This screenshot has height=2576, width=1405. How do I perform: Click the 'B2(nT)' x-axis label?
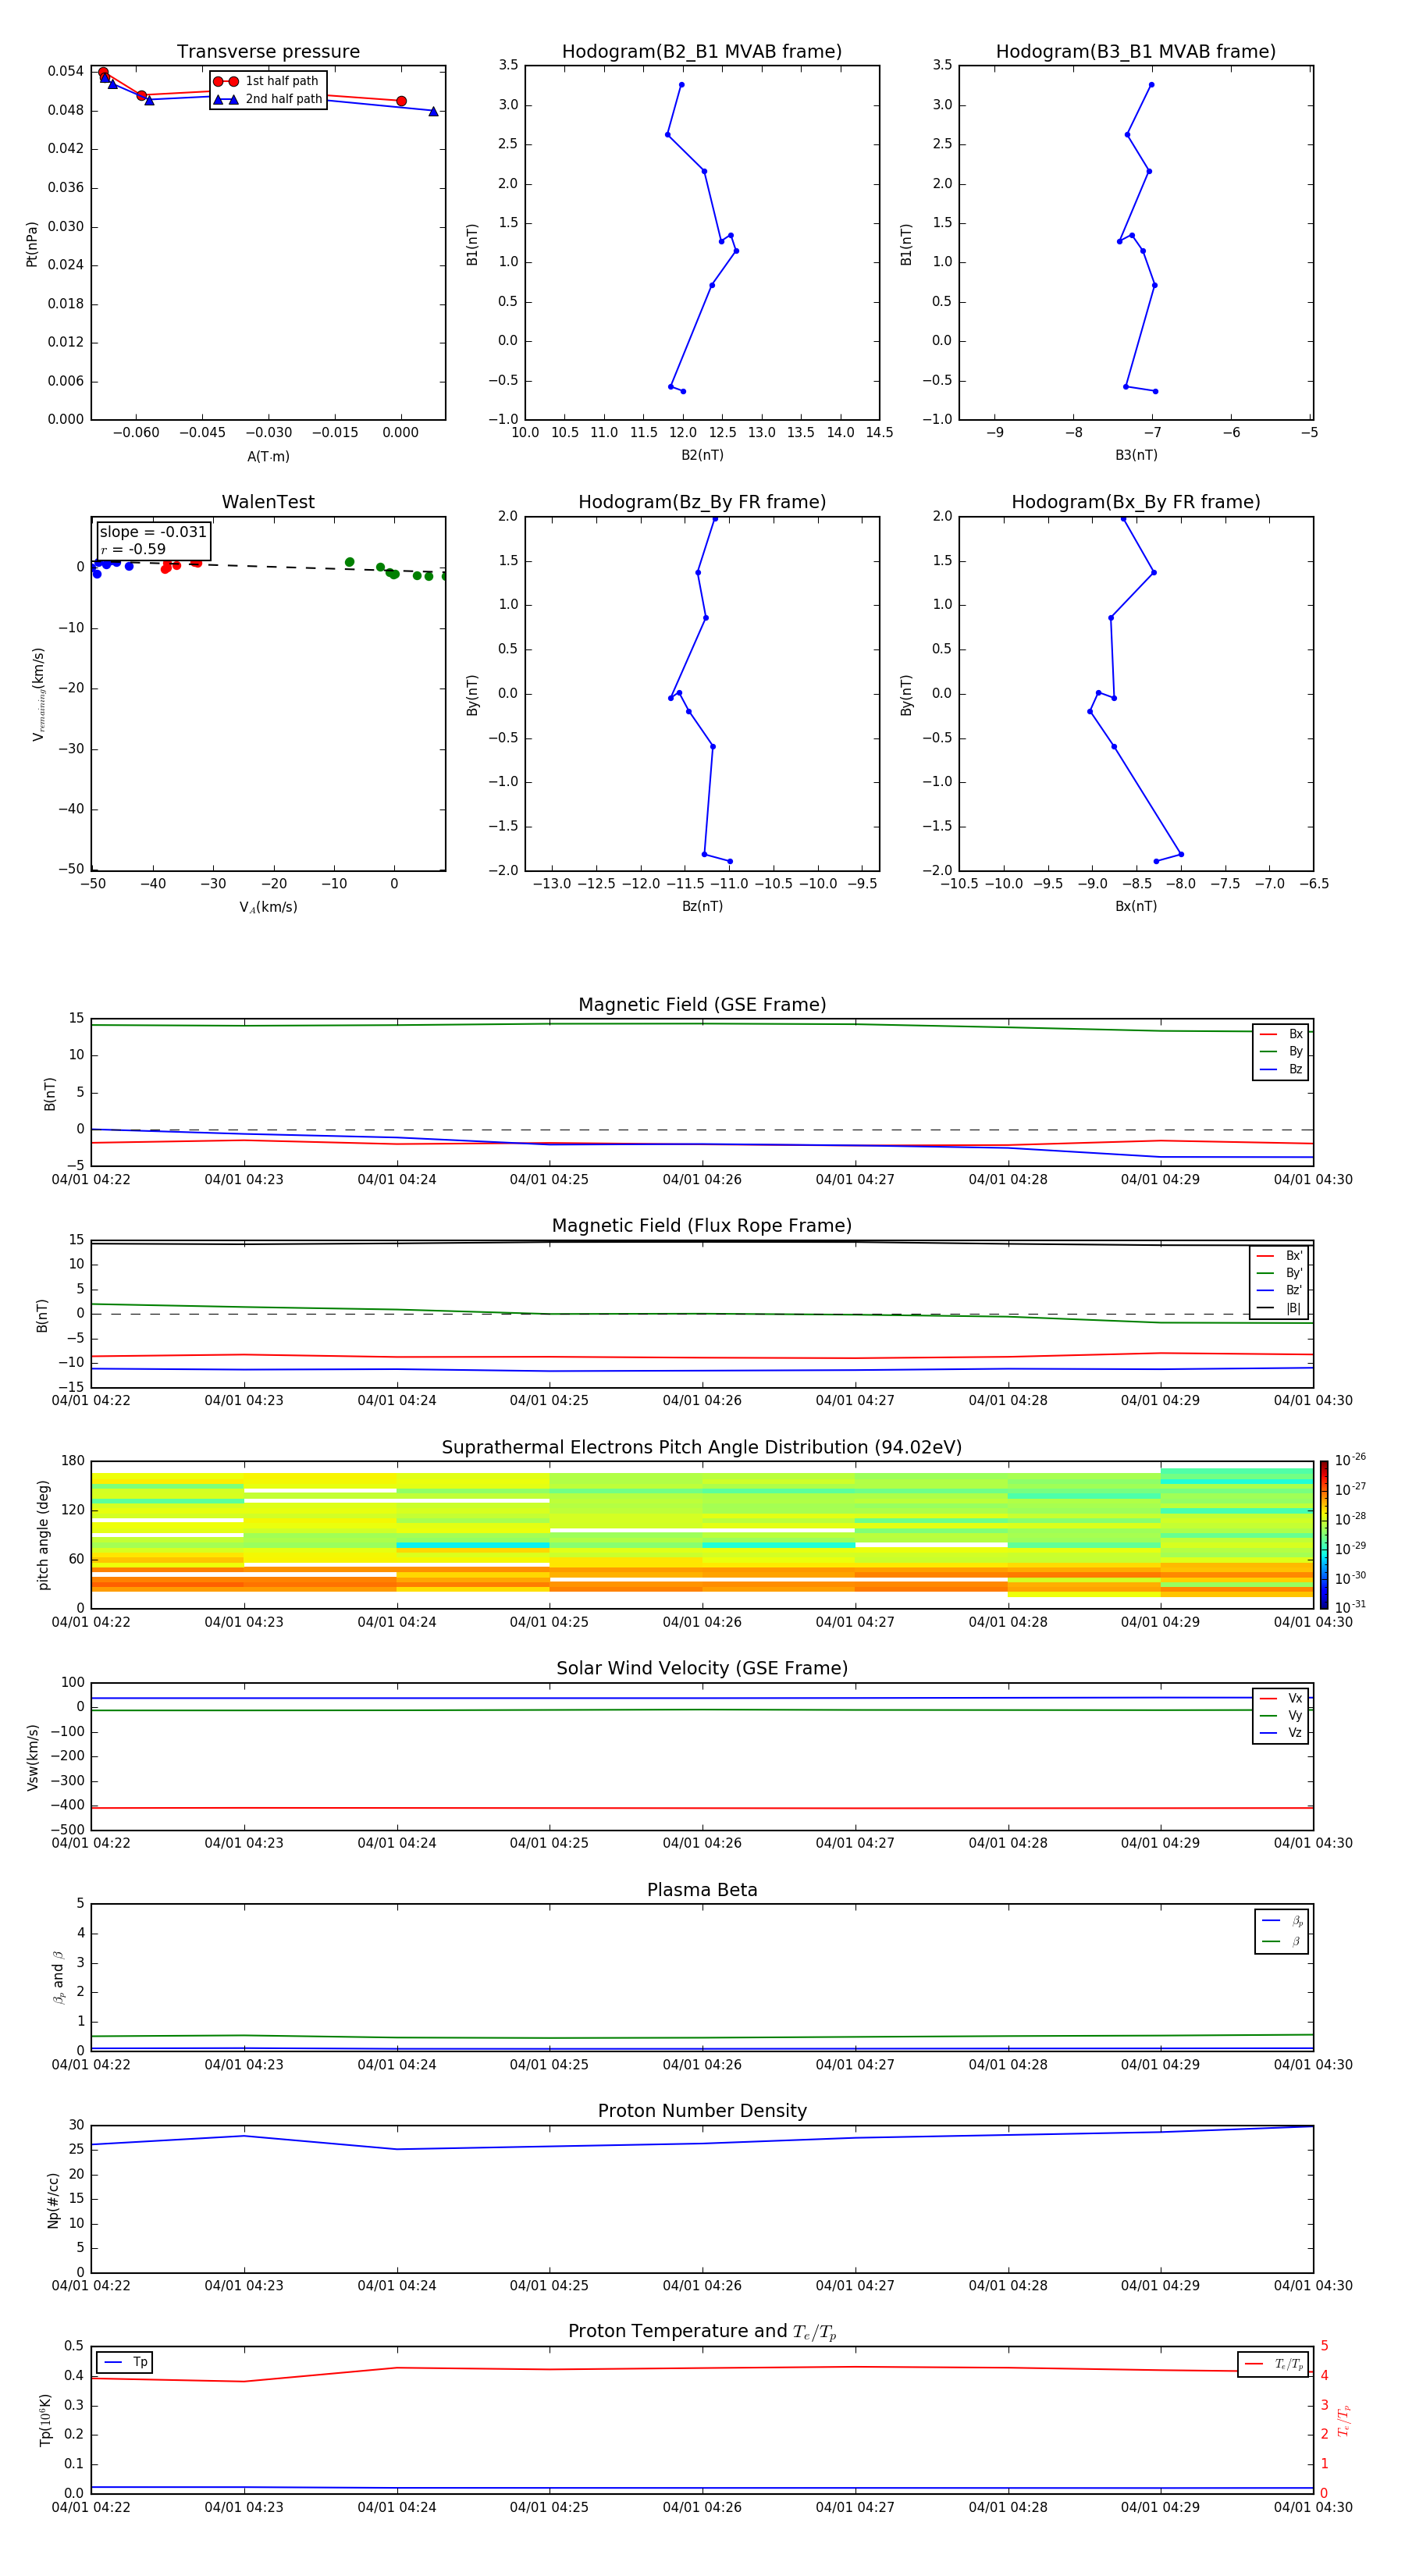point(702,455)
